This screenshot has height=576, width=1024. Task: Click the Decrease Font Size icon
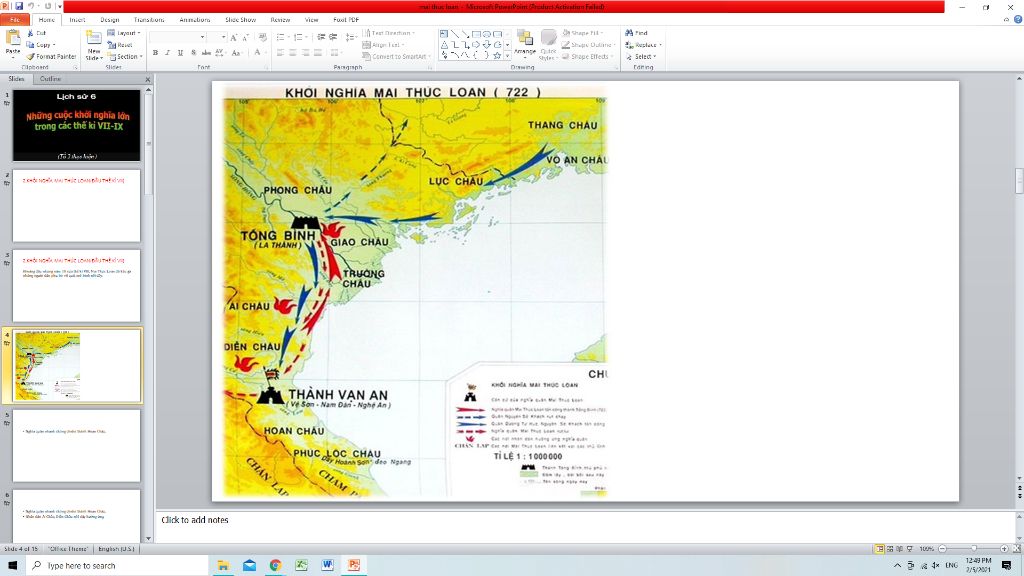[246, 38]
